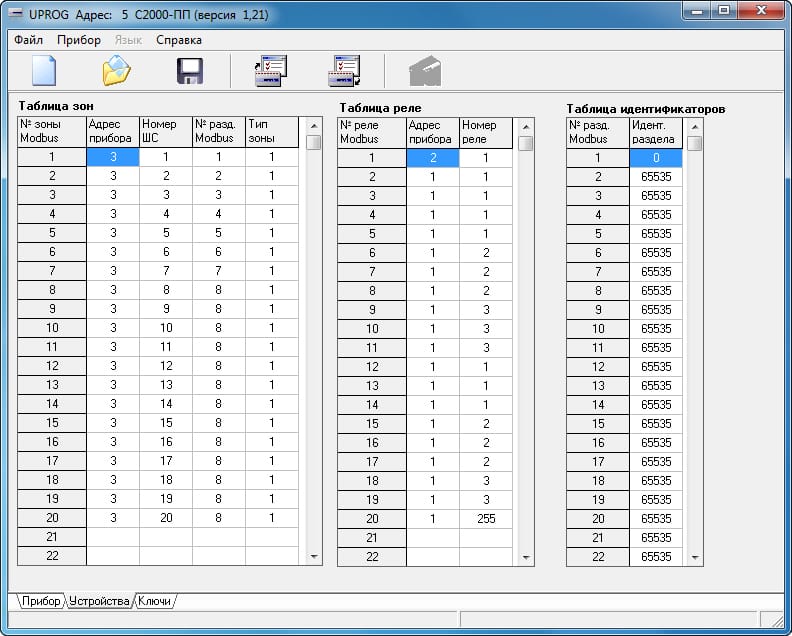Click № разд. Modbus header in zone table

point(219,132)
